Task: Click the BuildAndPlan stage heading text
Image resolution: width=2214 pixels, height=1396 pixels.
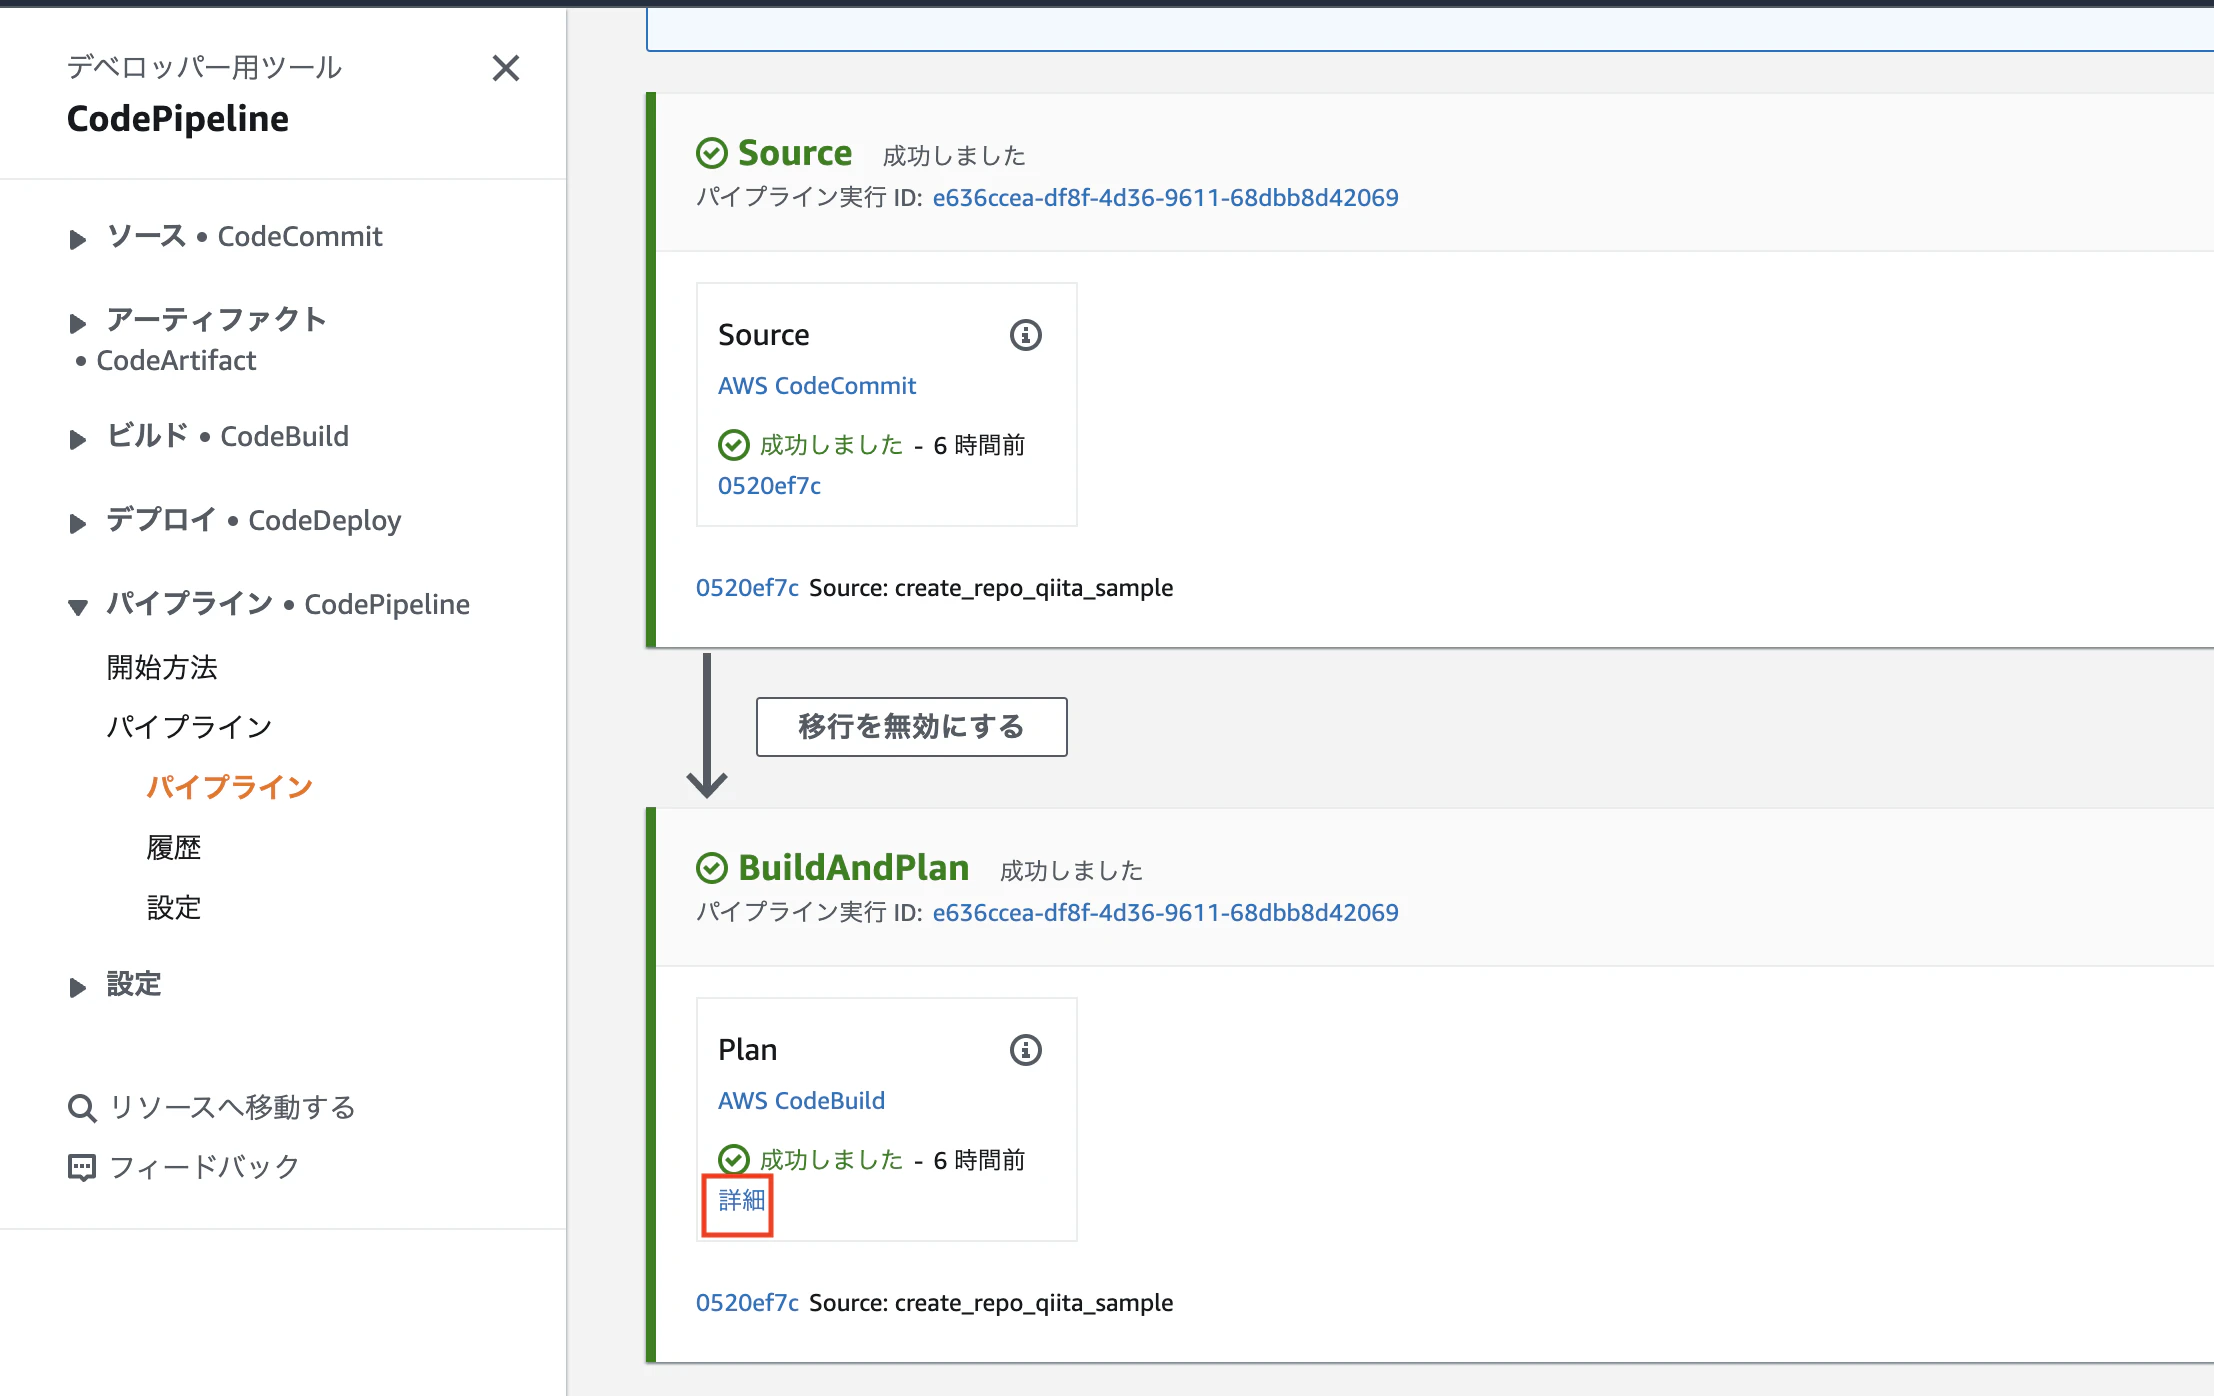Action: coord(854,868)
